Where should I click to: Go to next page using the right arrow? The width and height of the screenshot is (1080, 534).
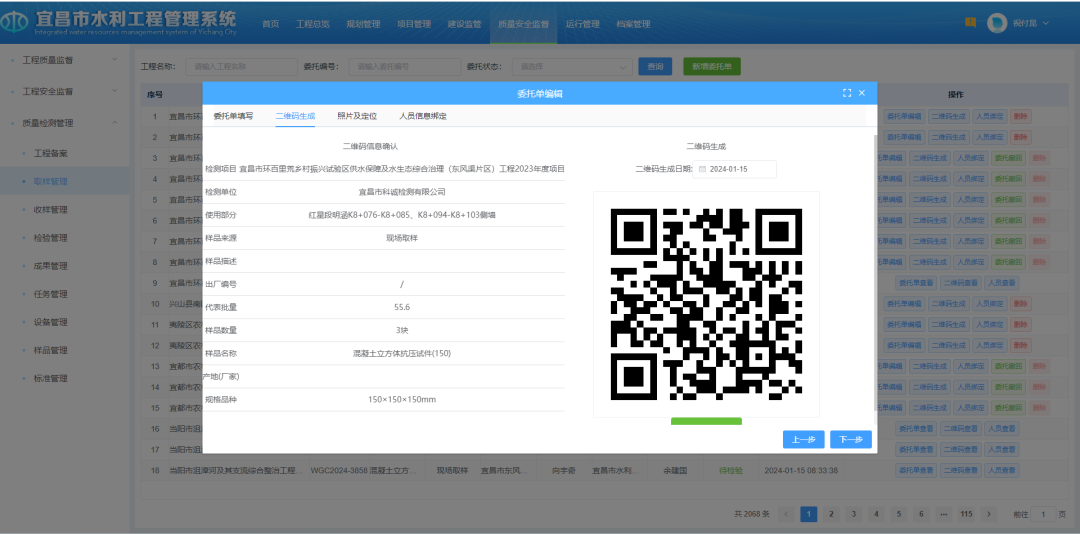coord(988,514)
